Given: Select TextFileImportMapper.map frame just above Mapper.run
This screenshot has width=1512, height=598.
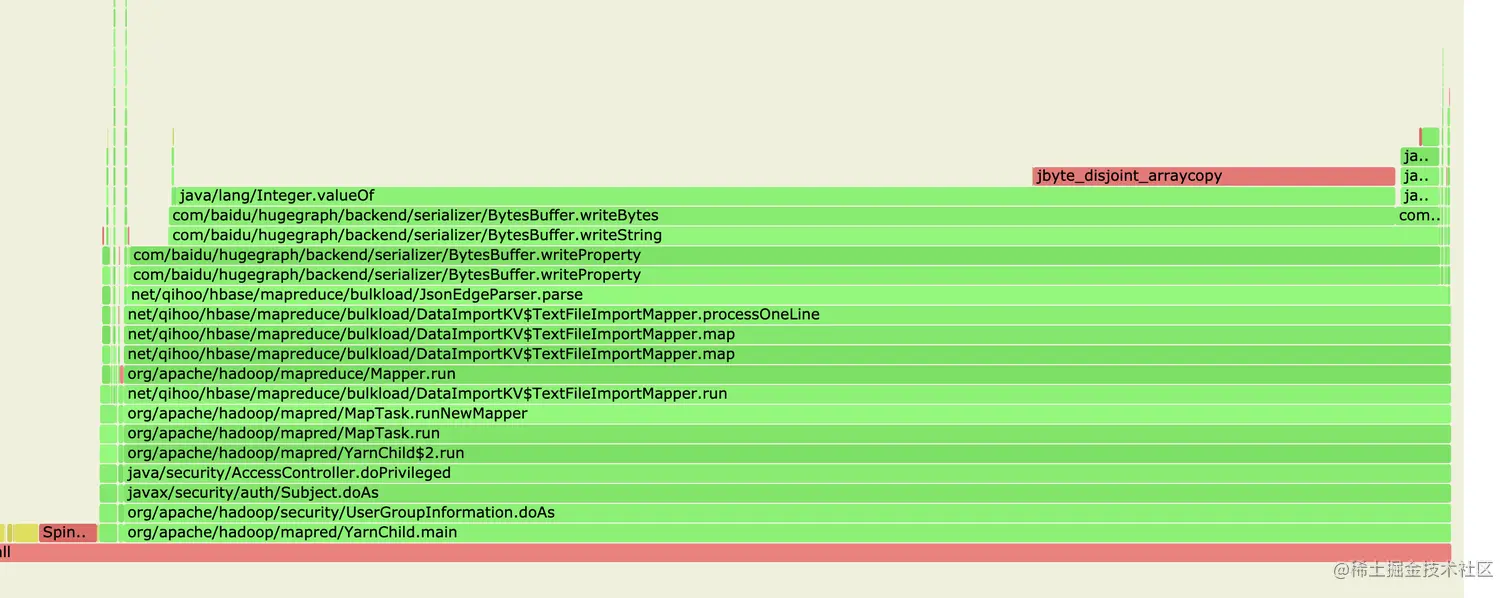Looking at the screenshot, I should 787,354.
